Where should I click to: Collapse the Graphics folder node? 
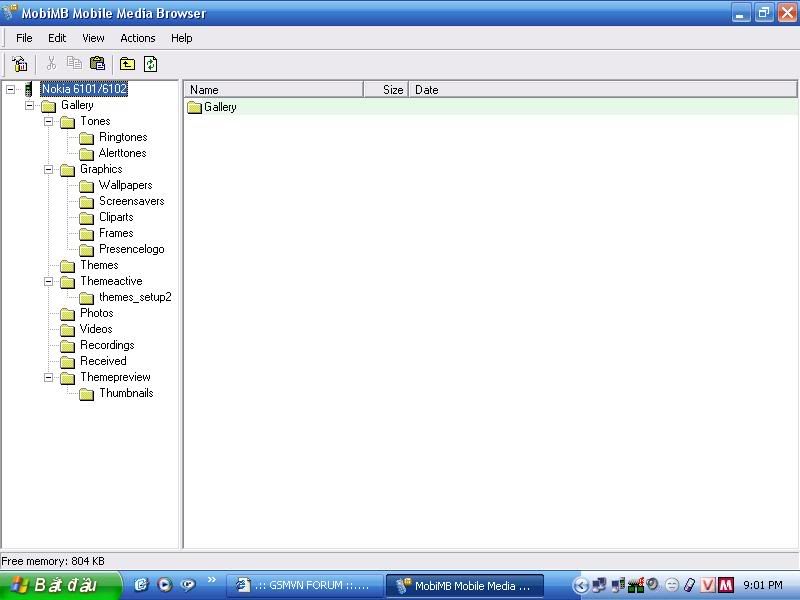(x=48, y=169)
